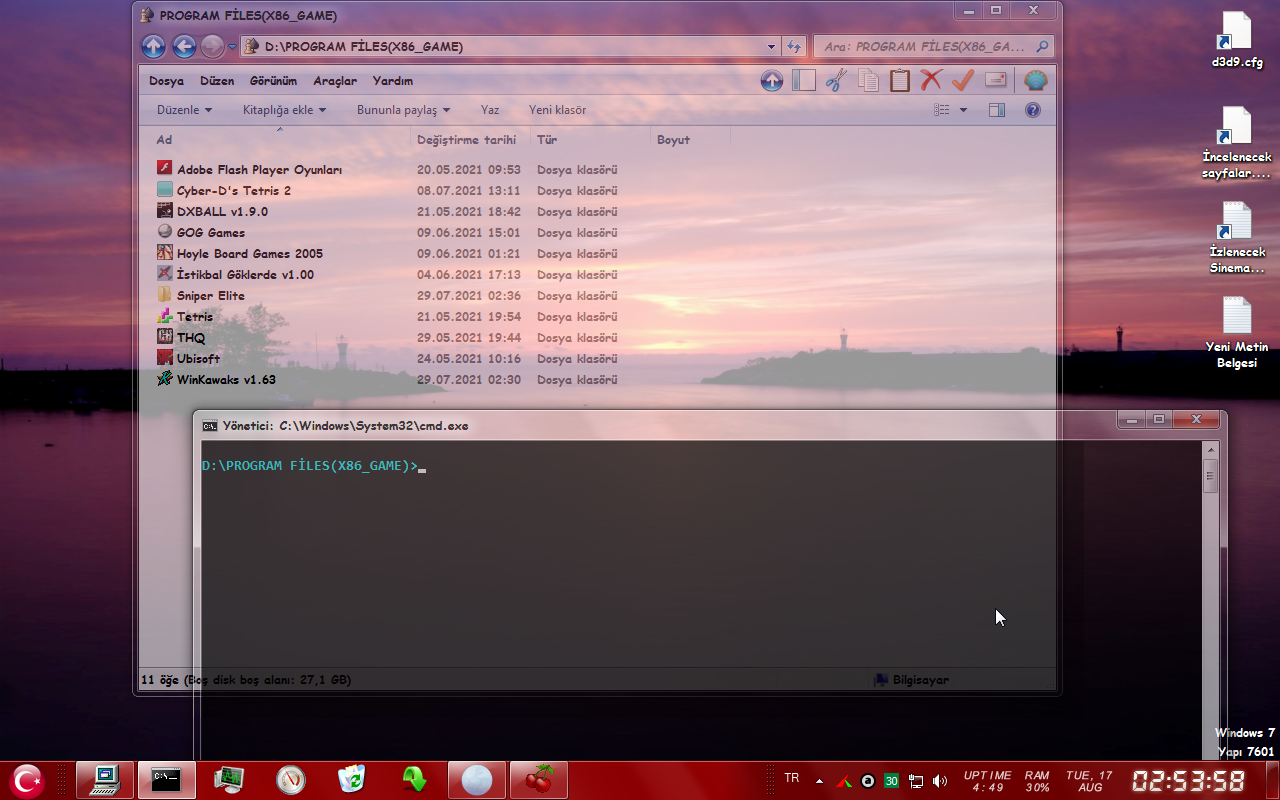Open the Yardım menu
Image resolution: width=1280 pixels, height=800 pixels.
click(x=392, y=81)
